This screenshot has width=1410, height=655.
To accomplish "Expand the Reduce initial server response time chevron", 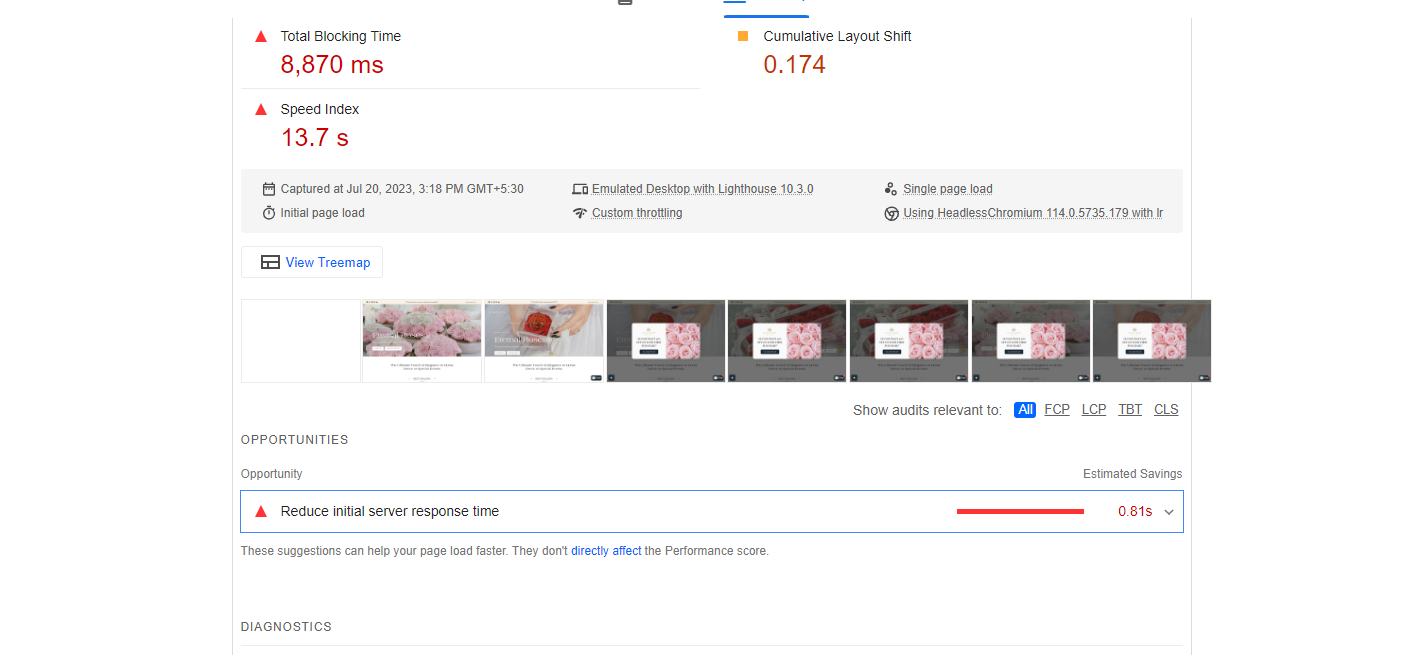I will (1169, 512).
